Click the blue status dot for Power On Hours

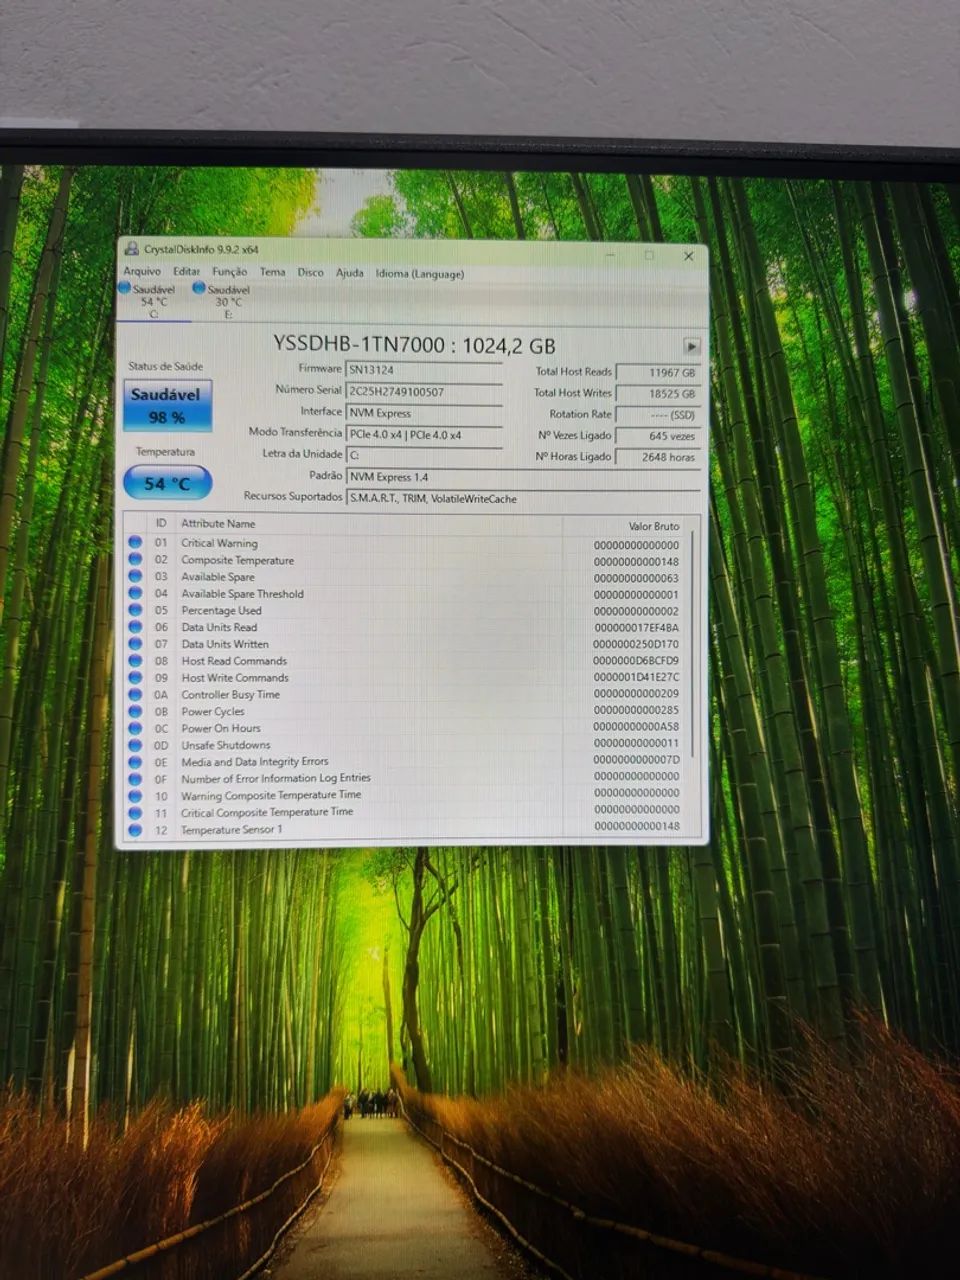[x=135, y=728]
